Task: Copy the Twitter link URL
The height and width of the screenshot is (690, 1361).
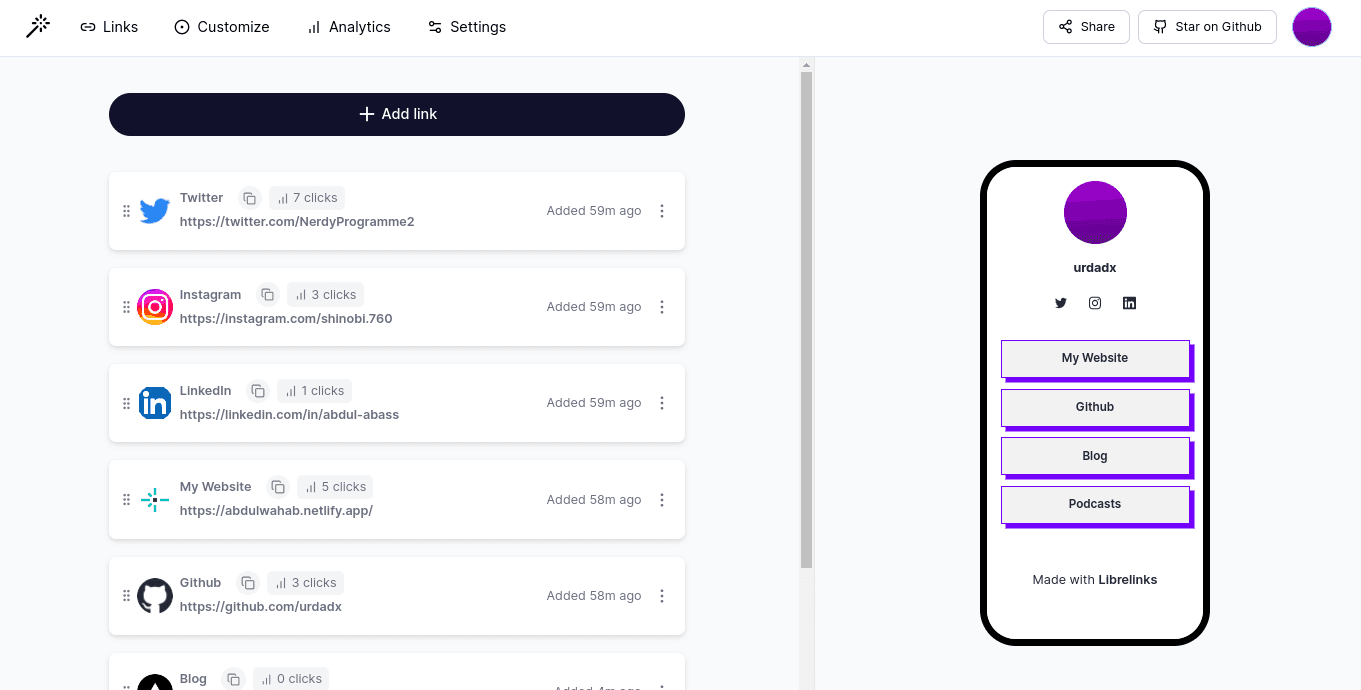Action: coord(249,198)
